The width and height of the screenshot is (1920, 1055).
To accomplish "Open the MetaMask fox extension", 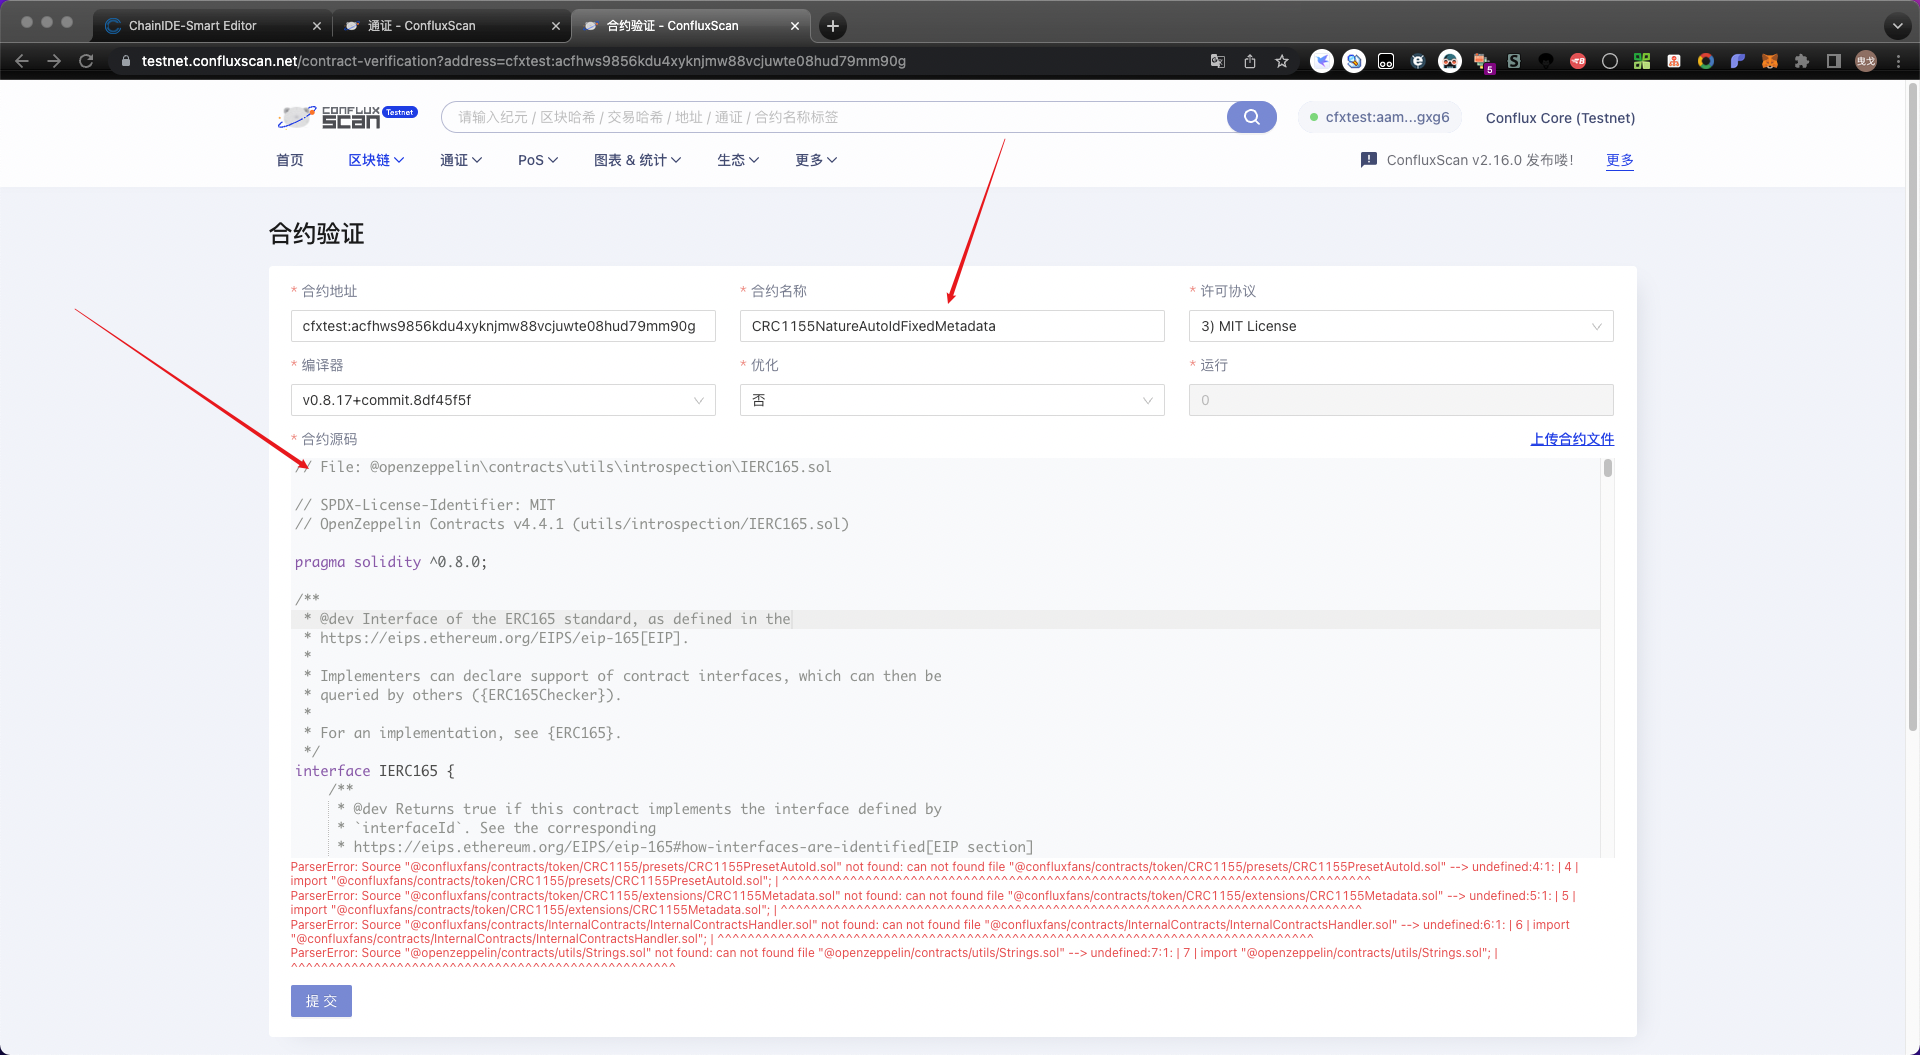I will tap(1770, 61).
